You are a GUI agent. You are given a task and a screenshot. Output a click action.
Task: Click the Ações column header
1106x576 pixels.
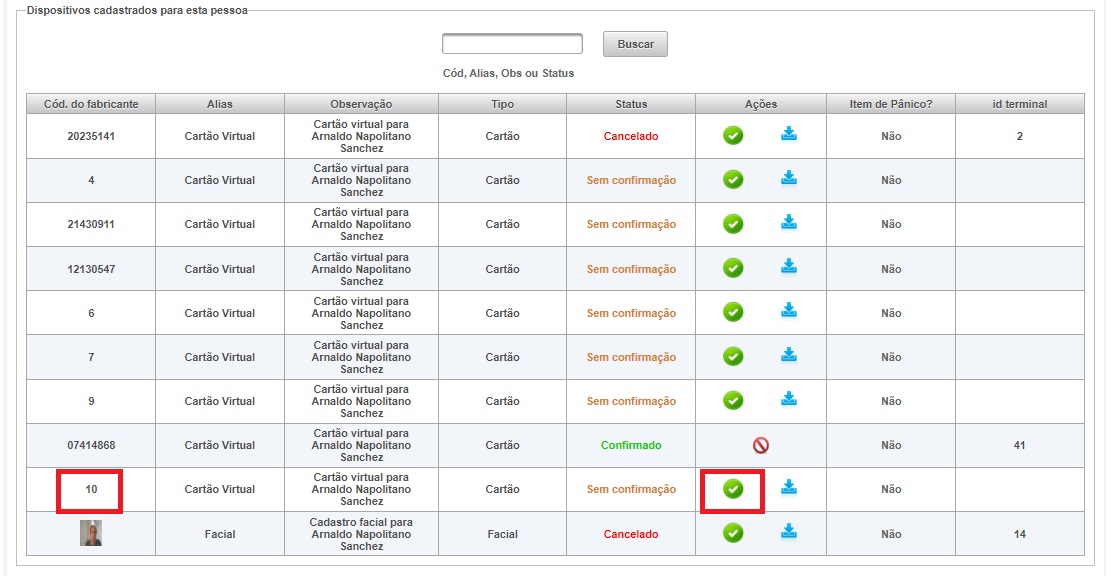[x=760, y=104]
